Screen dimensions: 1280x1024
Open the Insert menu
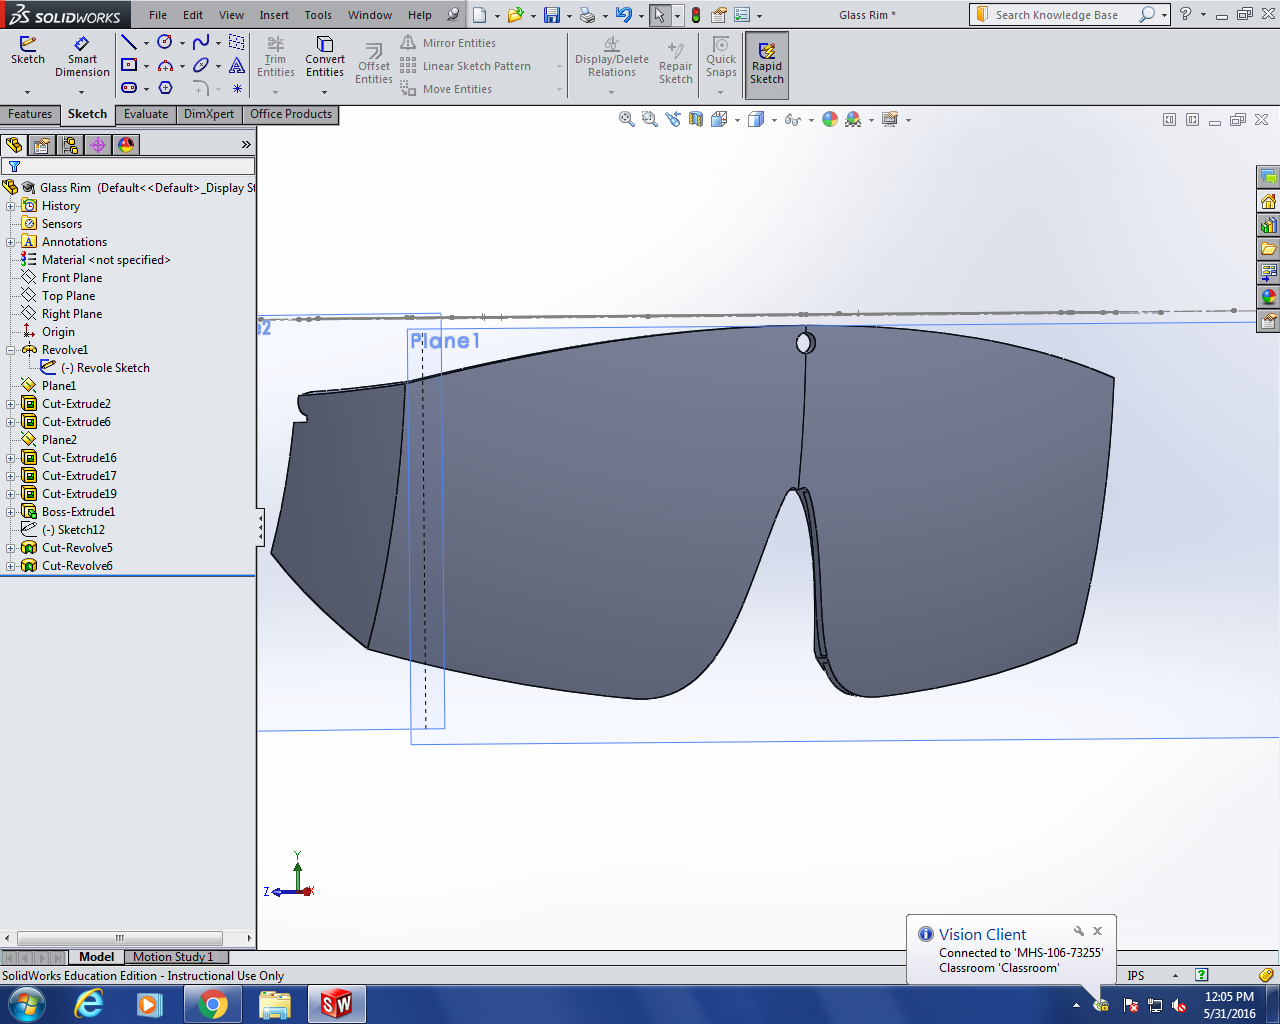(274, 15)
